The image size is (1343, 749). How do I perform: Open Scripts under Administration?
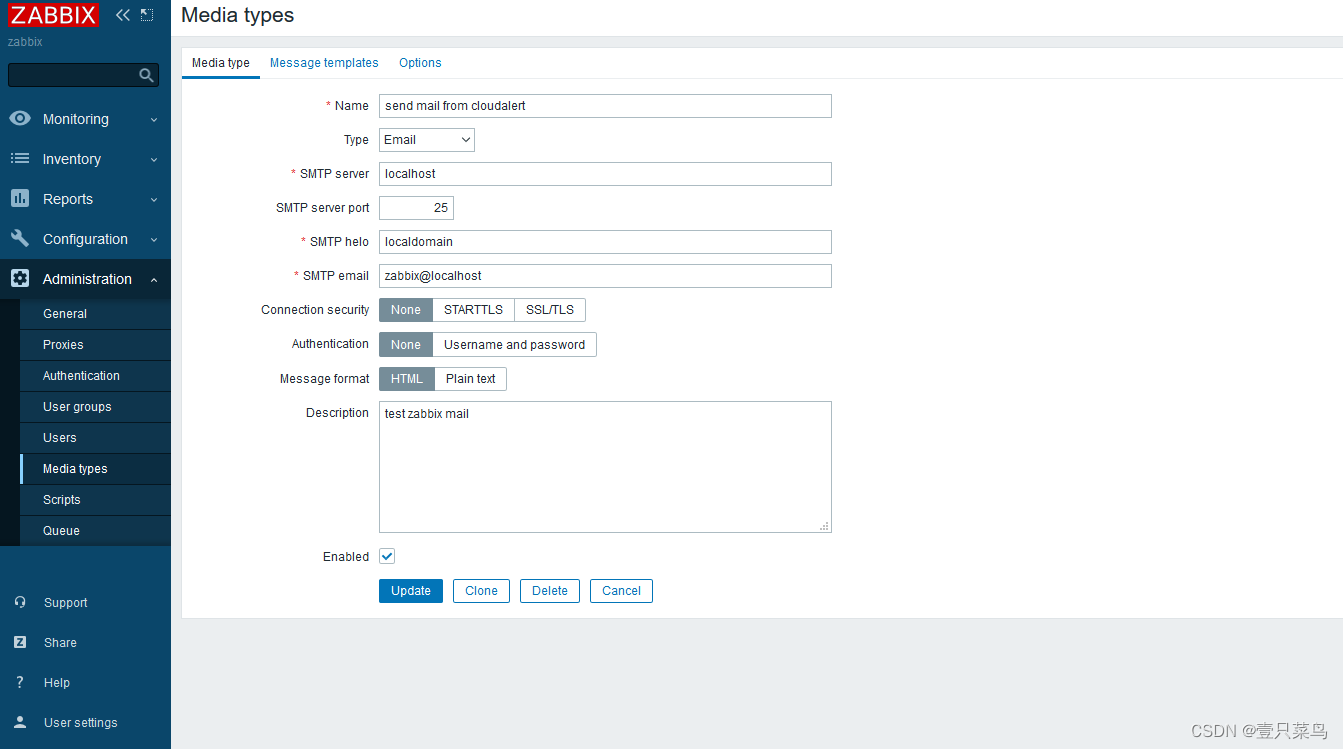tap(95, 499)
